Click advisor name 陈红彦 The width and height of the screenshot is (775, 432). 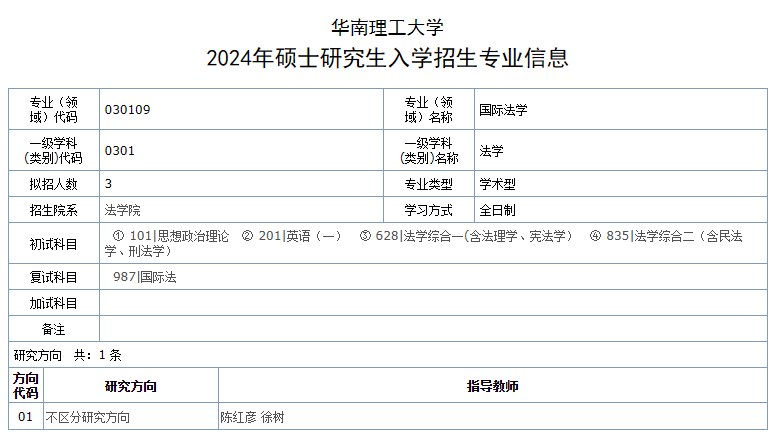coord(239,417)
